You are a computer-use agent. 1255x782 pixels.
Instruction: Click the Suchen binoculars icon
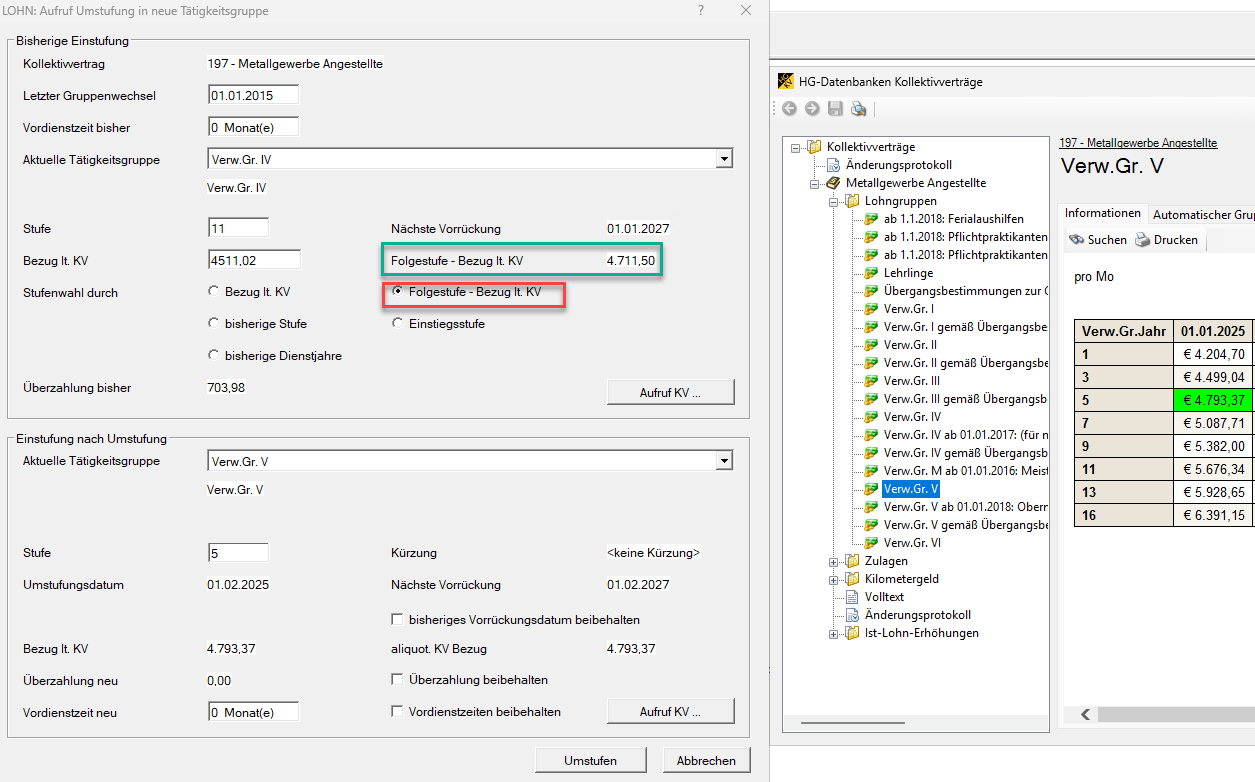click(x=1077, y=240)
